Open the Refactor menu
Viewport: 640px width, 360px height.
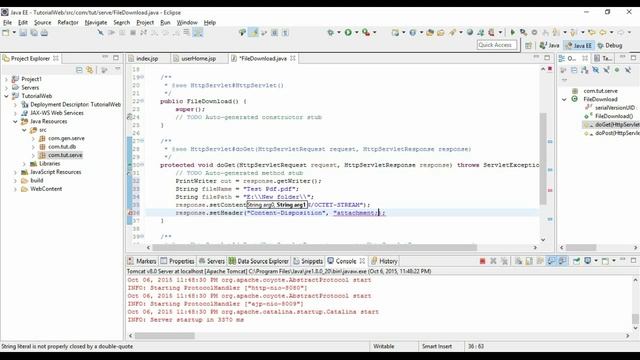pos(68,22)
